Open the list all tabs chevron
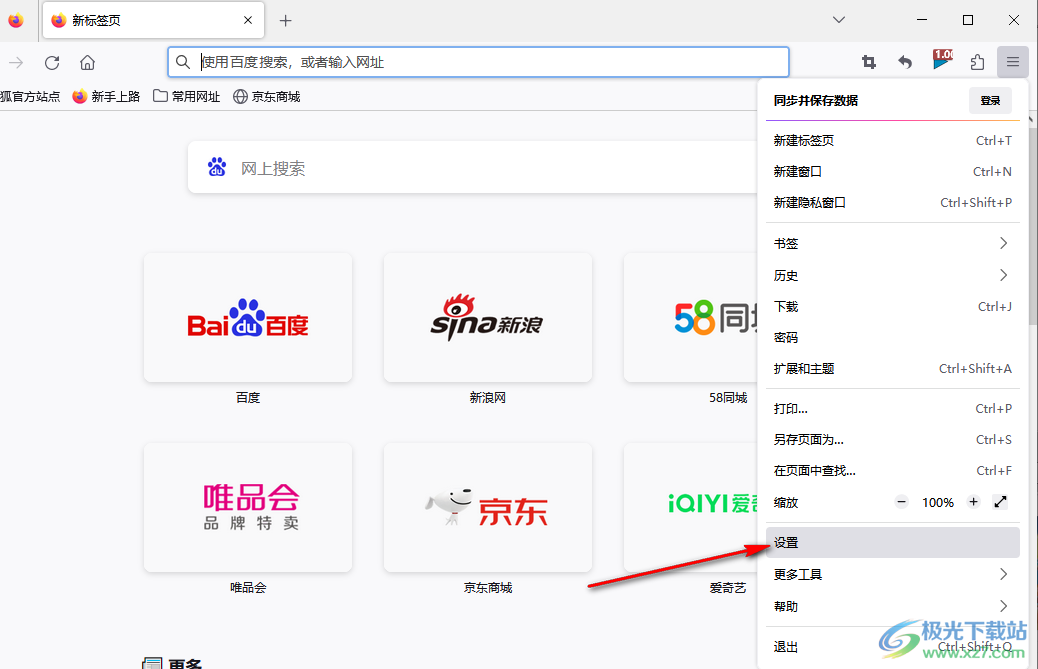This screenshot has width=1038, height=669. [x=839, y=20]
